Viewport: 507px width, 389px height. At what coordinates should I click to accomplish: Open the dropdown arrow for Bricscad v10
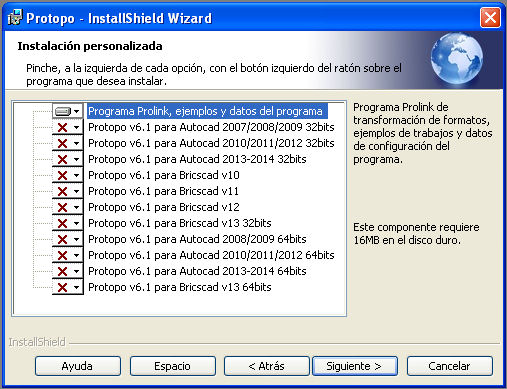click(77, 175)
